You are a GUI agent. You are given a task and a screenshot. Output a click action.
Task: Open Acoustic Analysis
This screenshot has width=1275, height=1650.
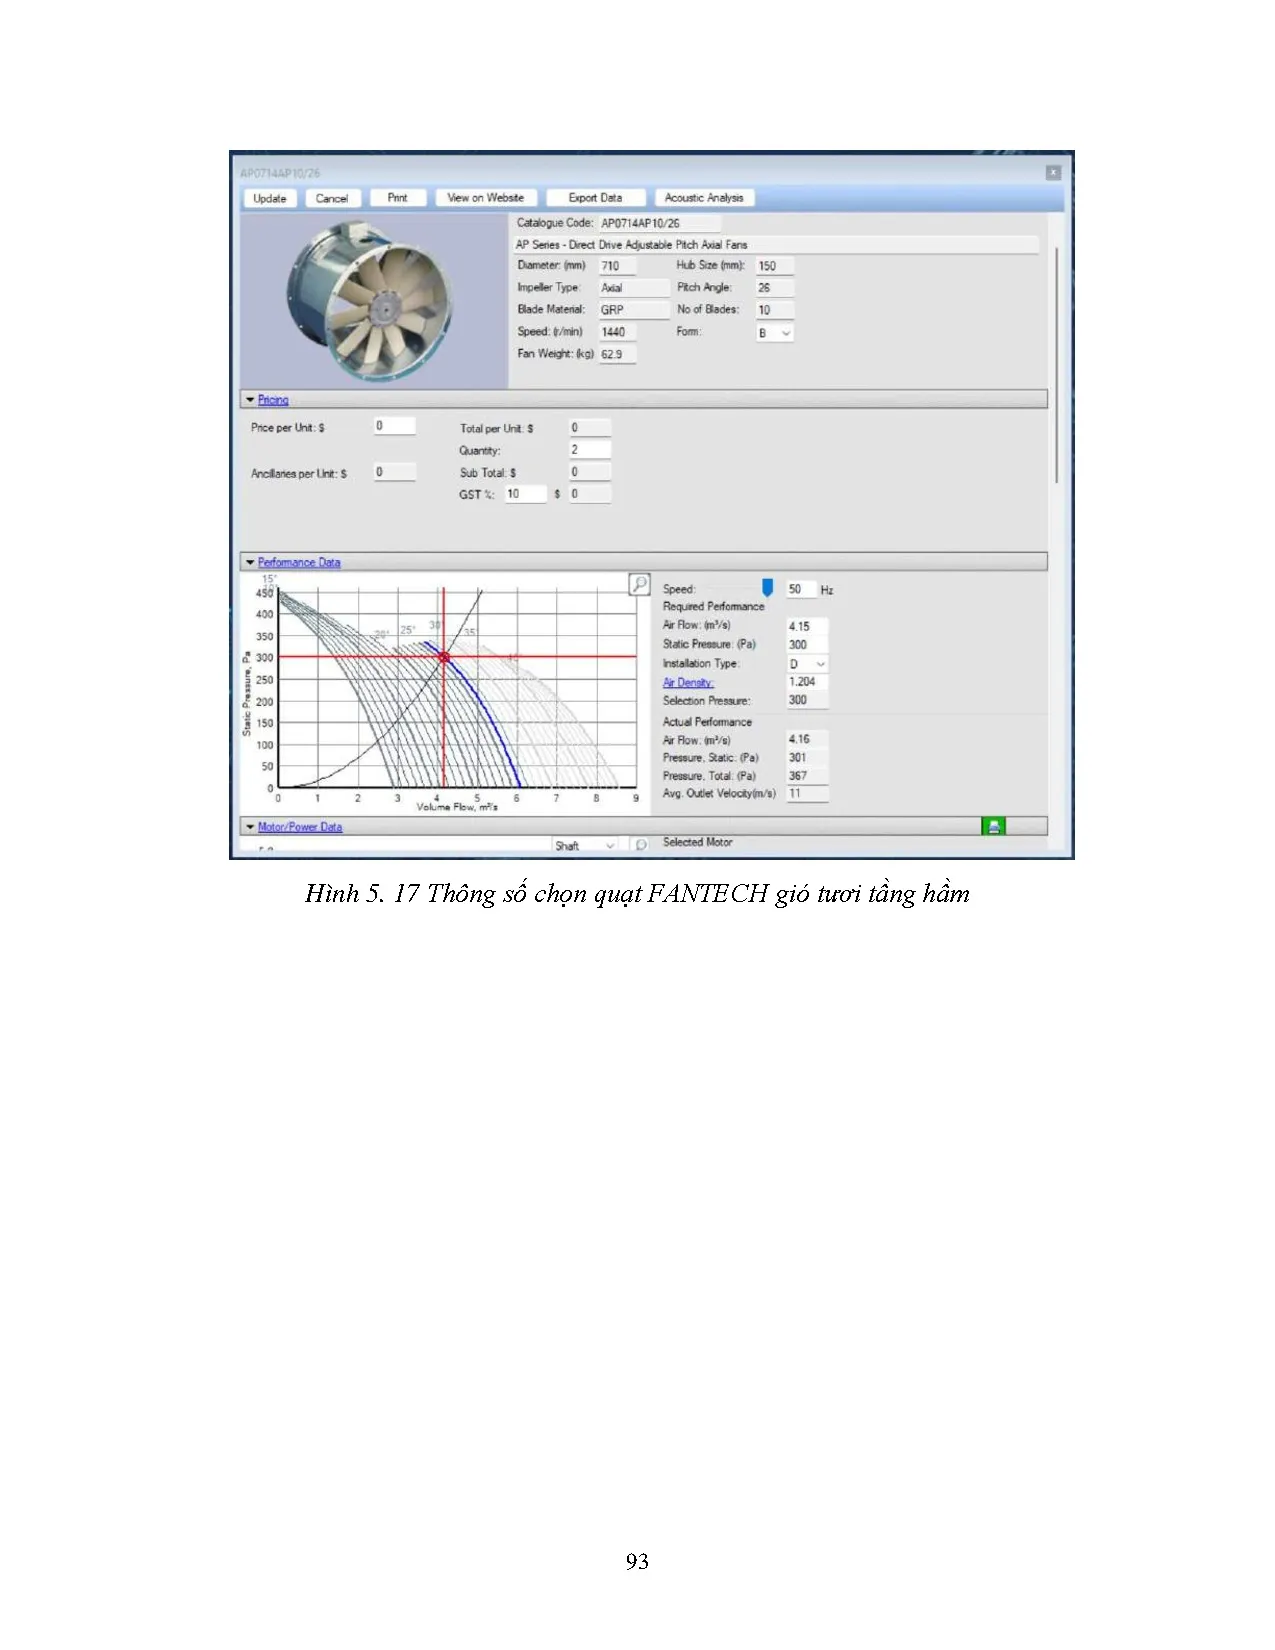tap(704, 198)
